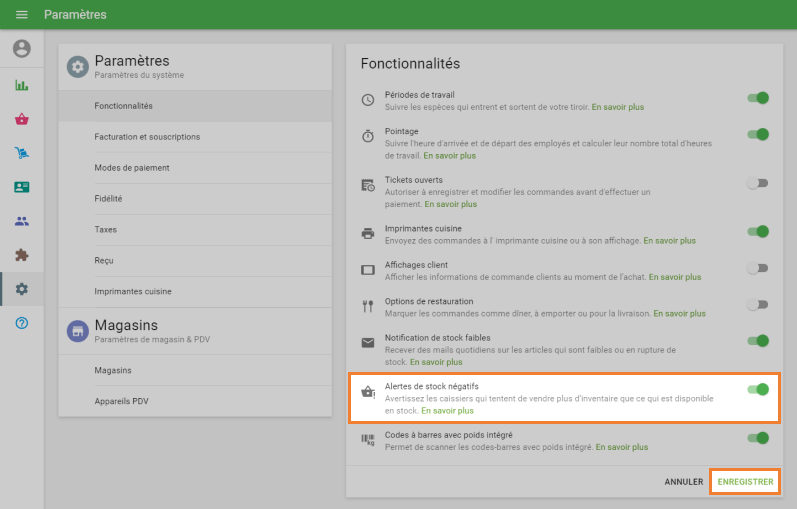Viewport: 797px width, 509px height.
Task: Click the user account sidebar icon
Action: coord(21,49)
